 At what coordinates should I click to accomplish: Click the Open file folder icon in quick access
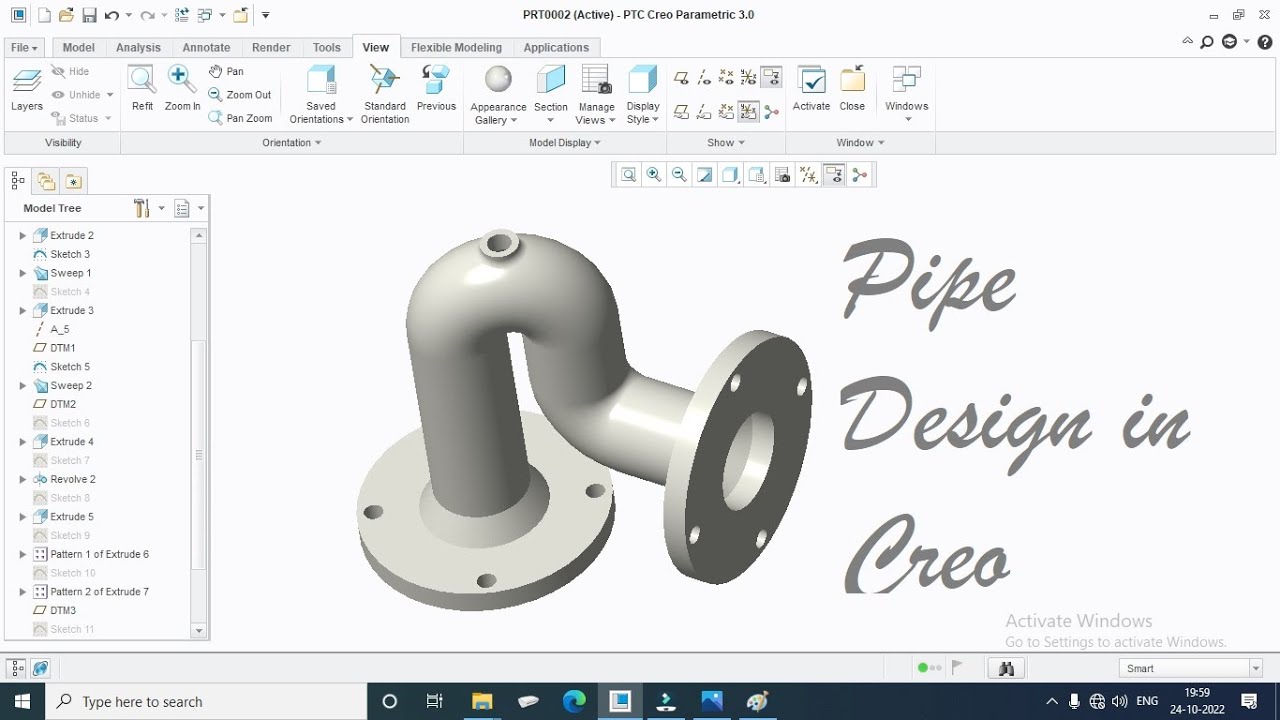(66, 15)
